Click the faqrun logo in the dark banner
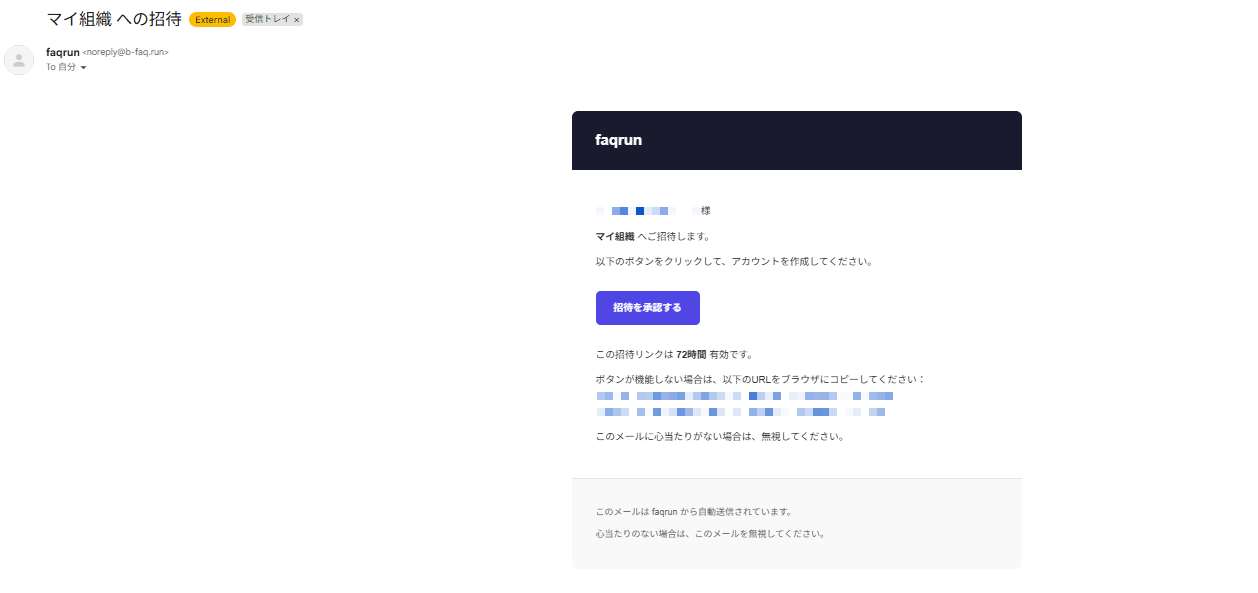 (618, 140)
